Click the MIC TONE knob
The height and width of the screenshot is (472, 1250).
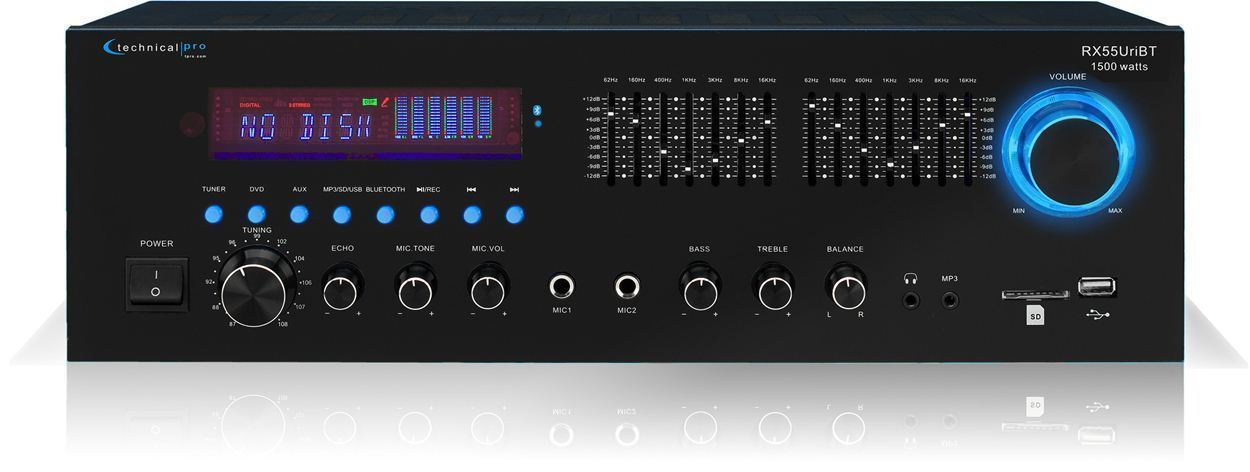click(x=415, y=289)
